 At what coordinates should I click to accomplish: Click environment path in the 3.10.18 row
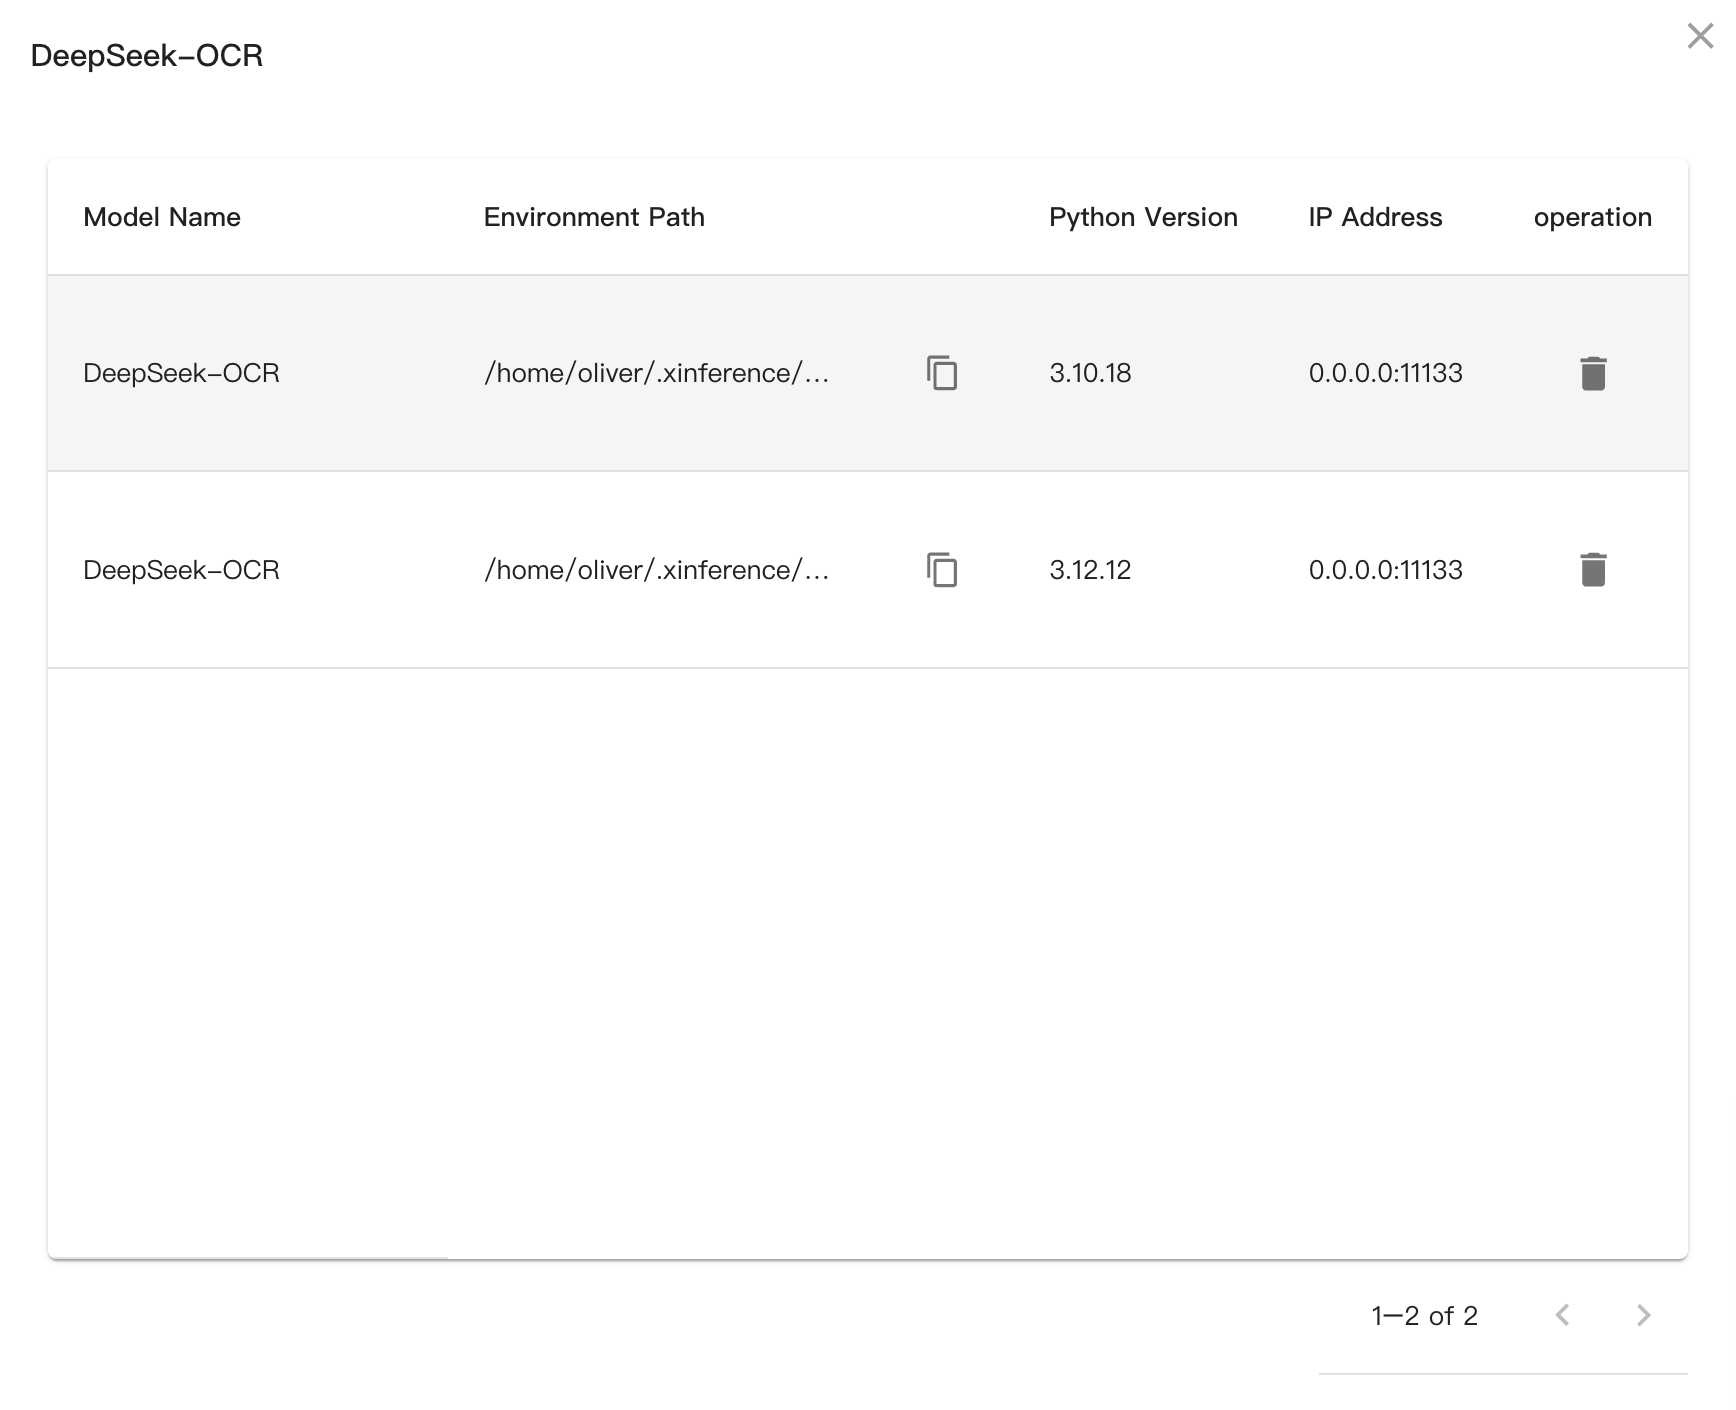tap(657, 373)
